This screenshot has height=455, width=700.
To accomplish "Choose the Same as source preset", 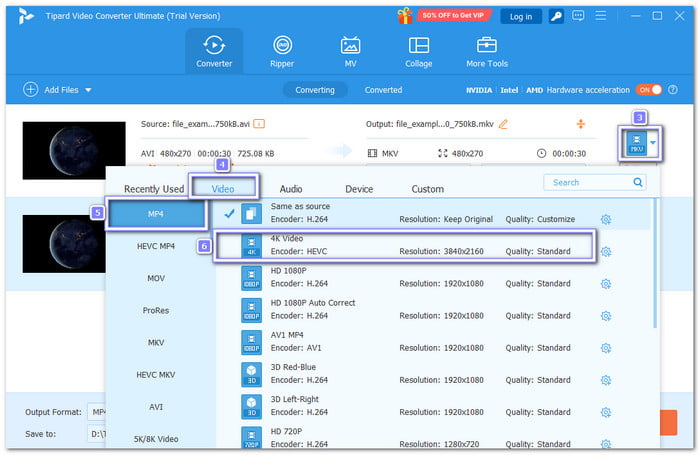I will click(433, 213).
